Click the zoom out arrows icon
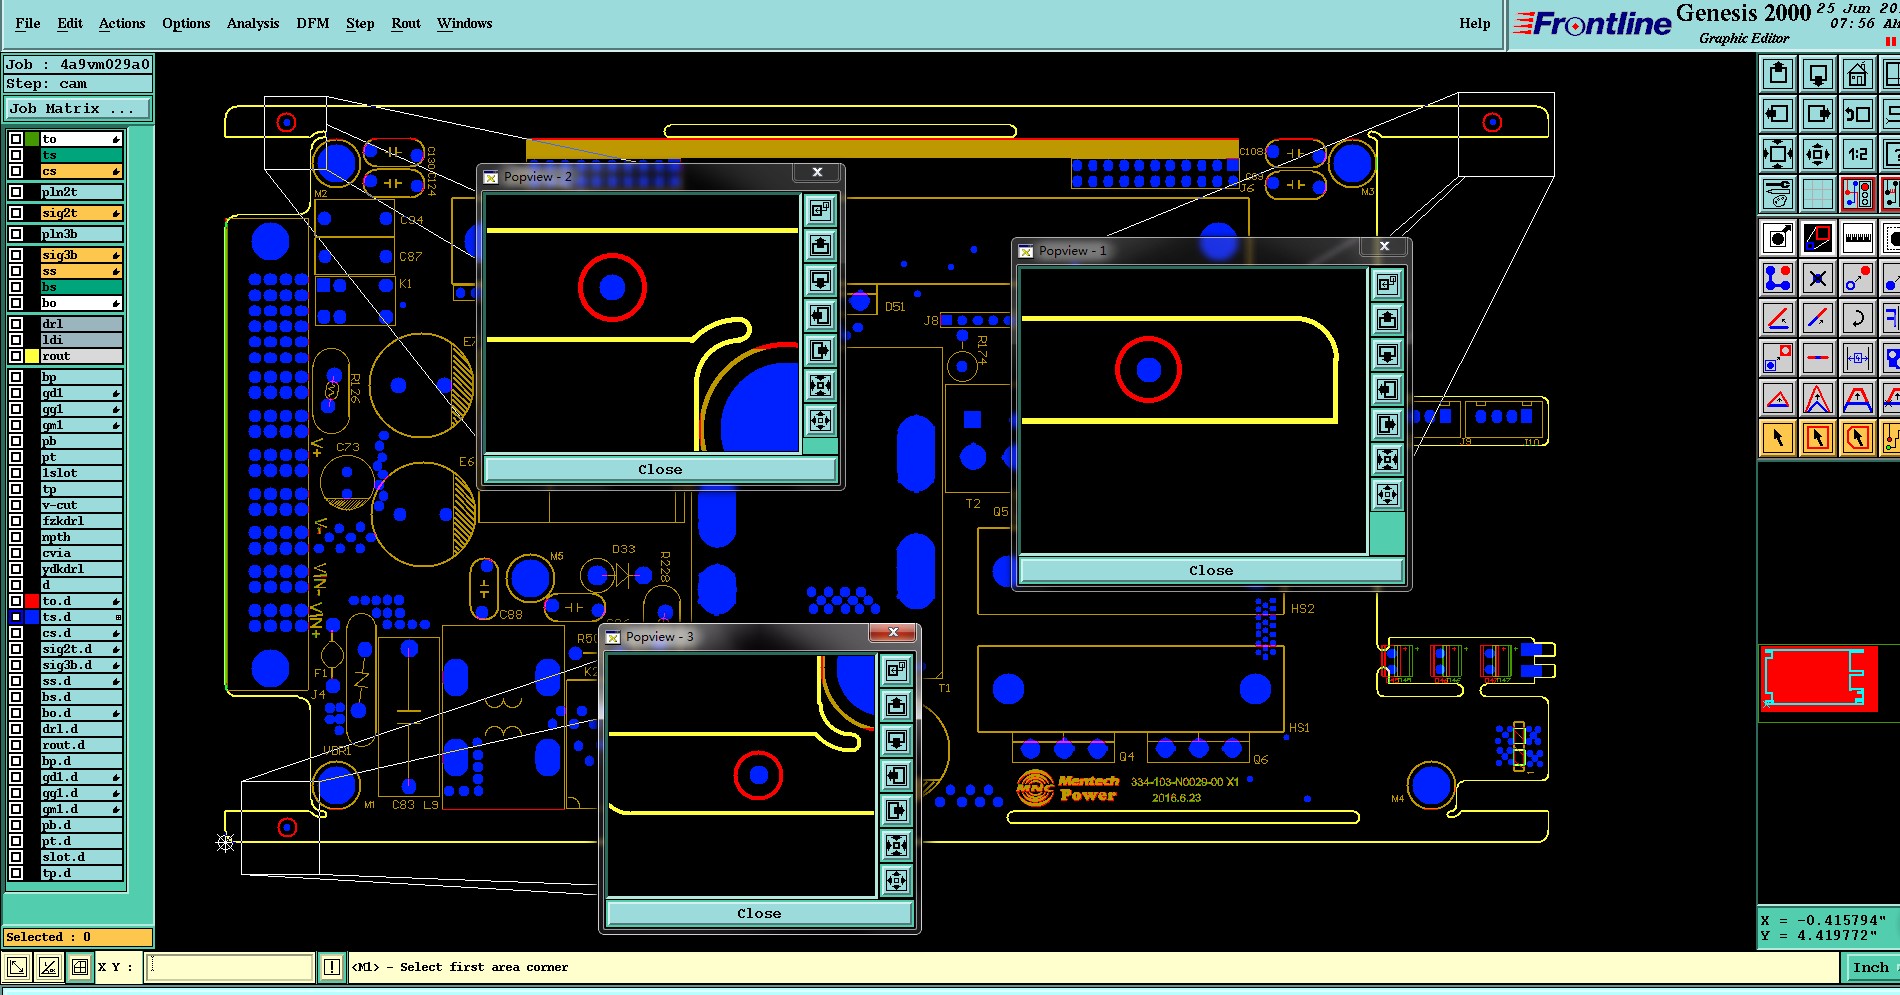 tap(1778, 154)
